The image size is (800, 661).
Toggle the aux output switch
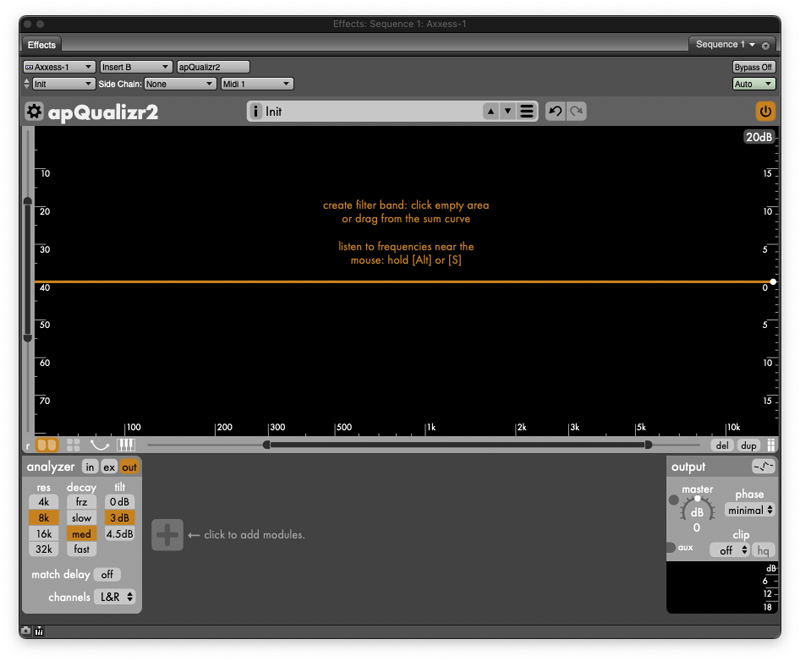pyautogui.click(x=671, y=547)
